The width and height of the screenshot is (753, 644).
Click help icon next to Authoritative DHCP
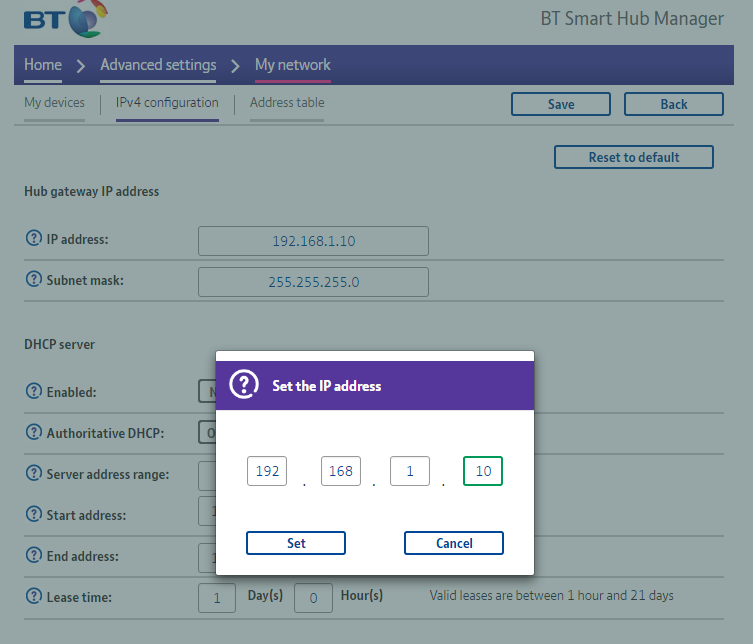(x=33, y=433)
